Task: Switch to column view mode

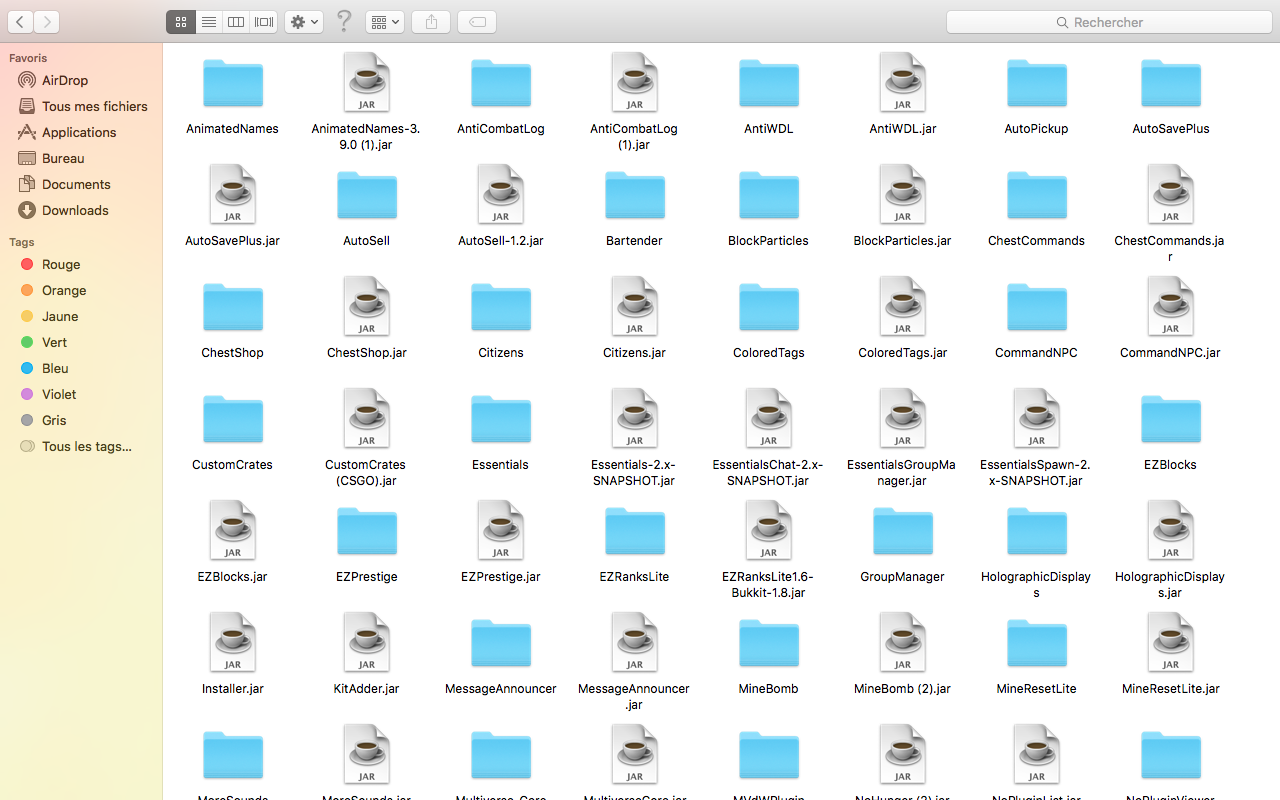Action: 236,22
